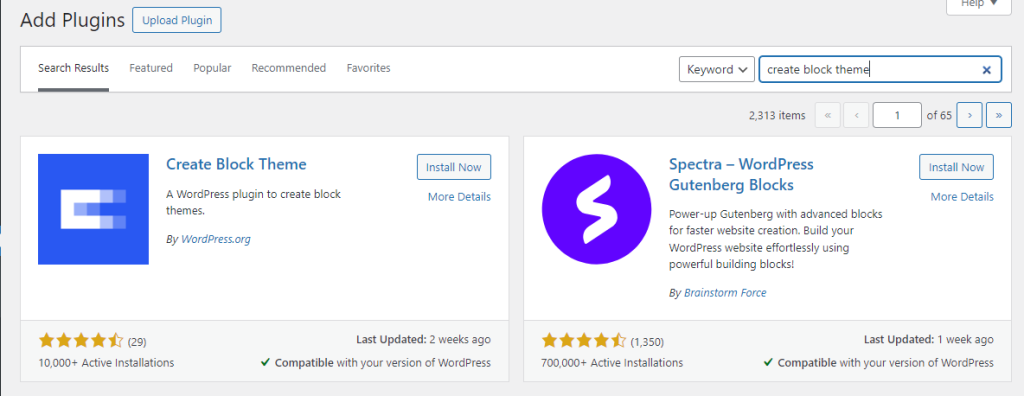Install the Create Block Theme plugin
Screen dimensions: 1024x396
[454, 167]
